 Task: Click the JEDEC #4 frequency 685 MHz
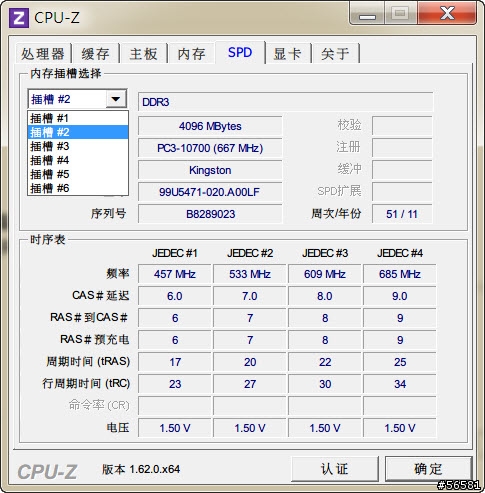400,274
